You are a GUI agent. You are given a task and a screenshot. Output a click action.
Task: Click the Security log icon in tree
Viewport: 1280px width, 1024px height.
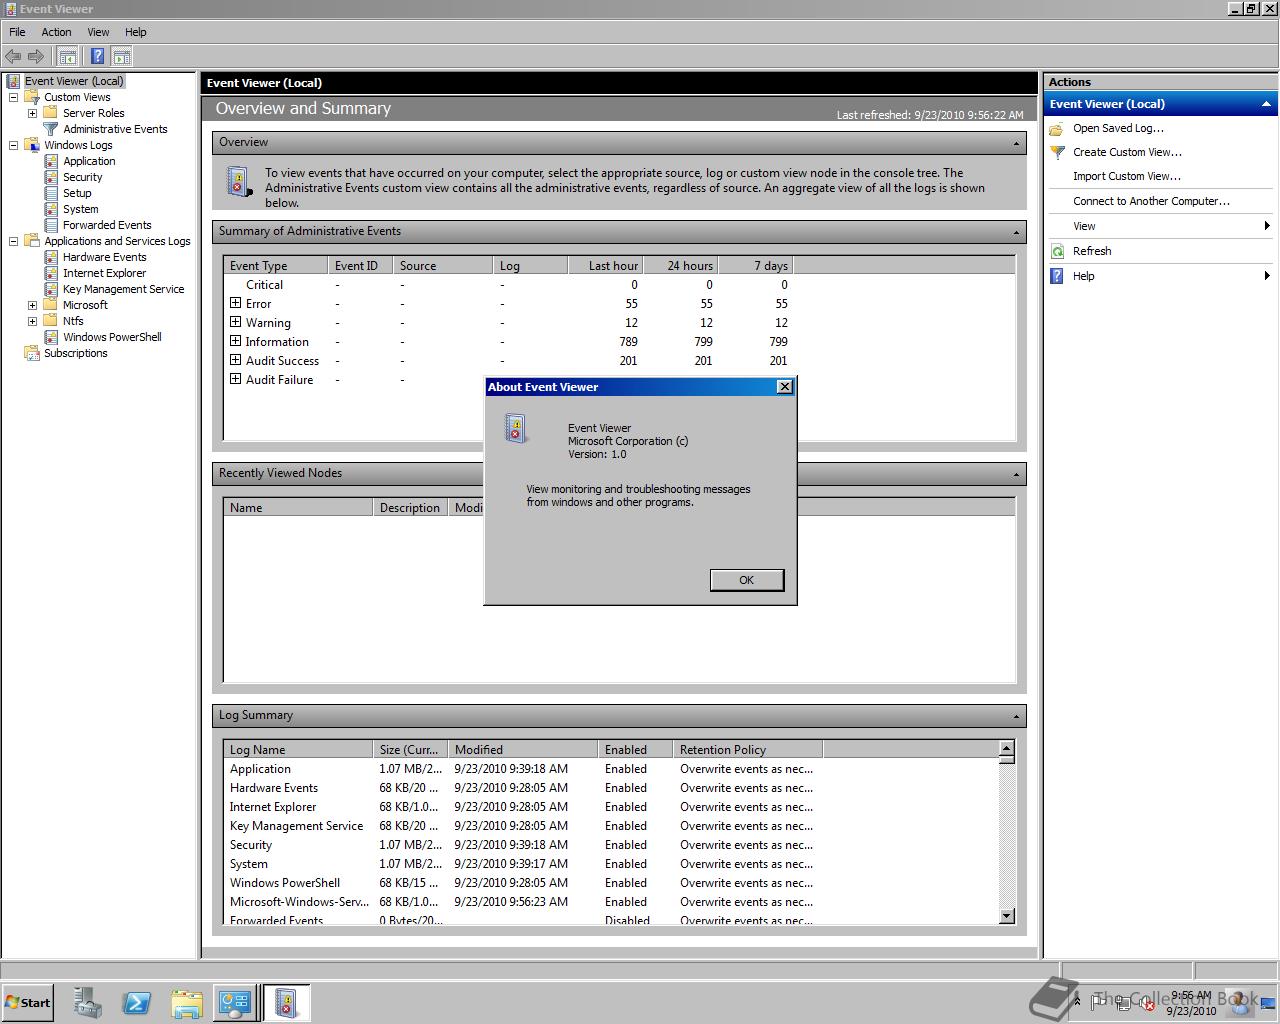pos(51,177)
